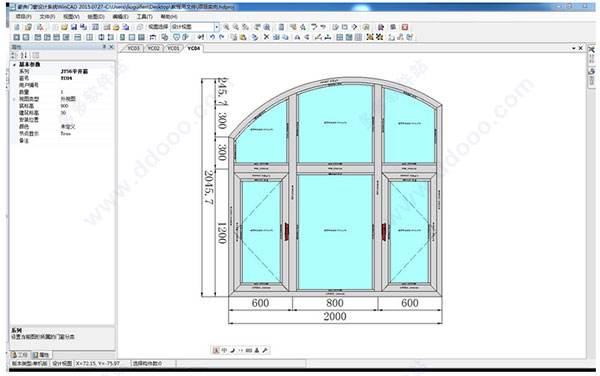The image size is (600, 376).
Task: Expand the 视图类型 property row
Action: point(14,99)
